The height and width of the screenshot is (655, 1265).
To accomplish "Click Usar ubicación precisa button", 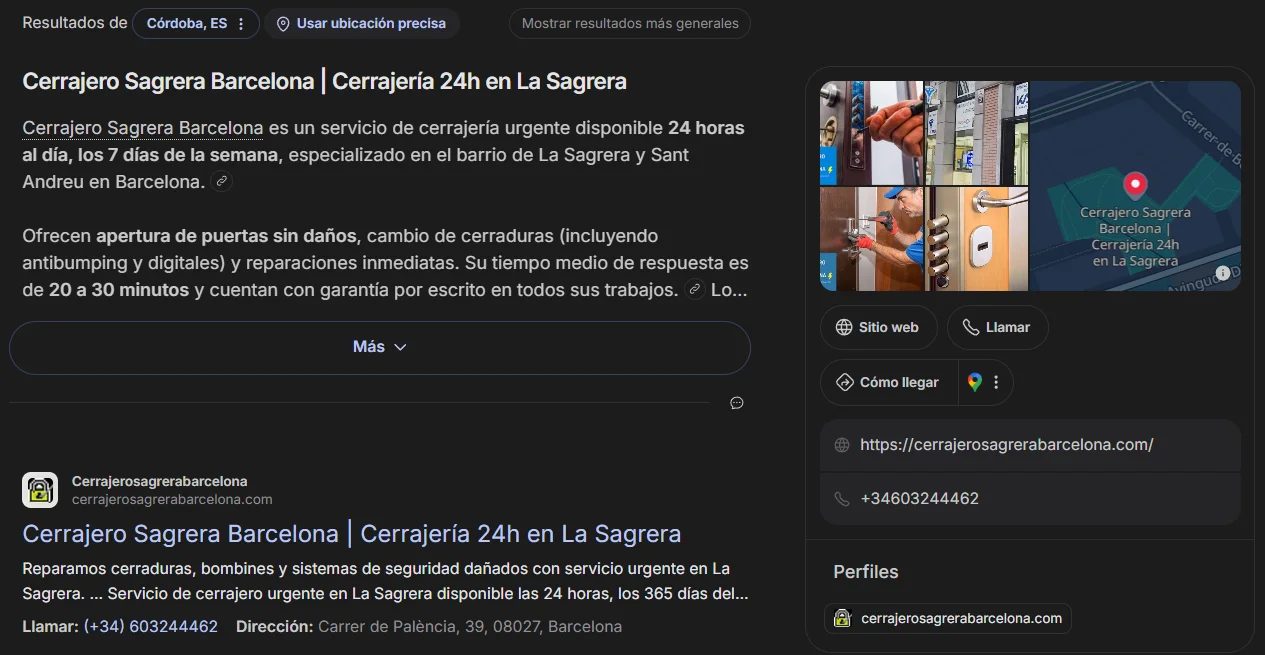I will point(362,24).
